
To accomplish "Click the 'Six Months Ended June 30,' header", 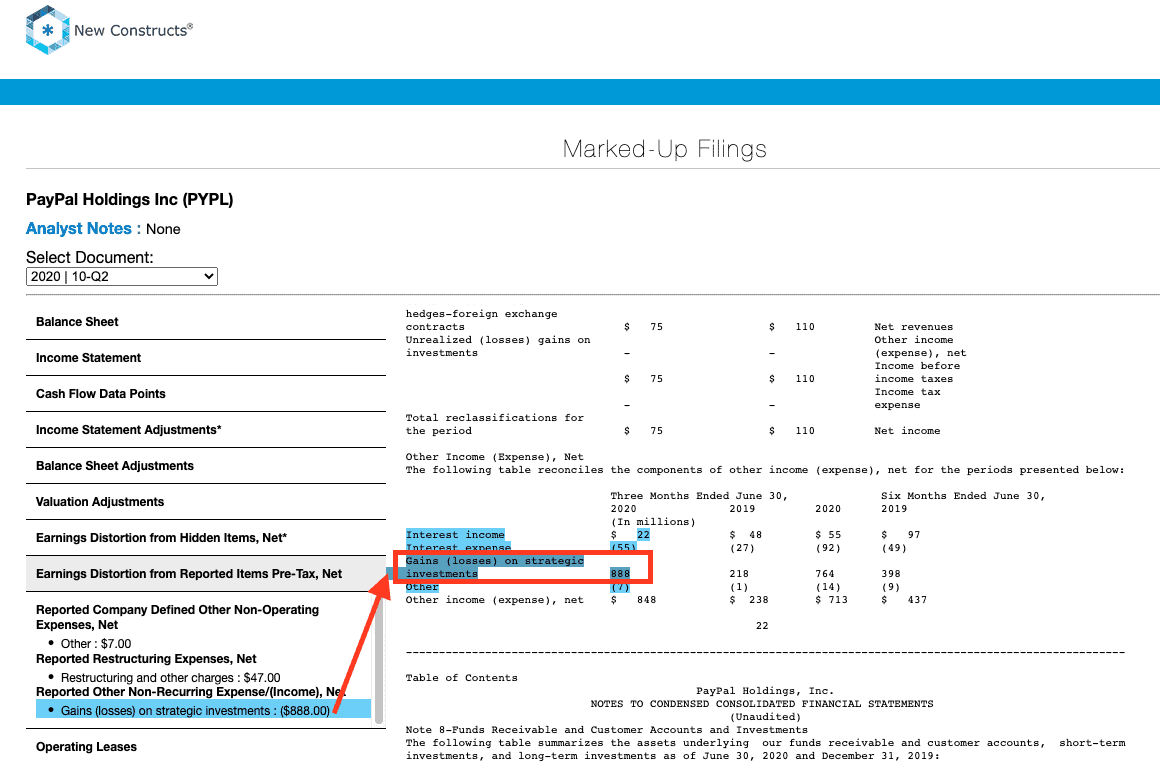I will [963, 496].
